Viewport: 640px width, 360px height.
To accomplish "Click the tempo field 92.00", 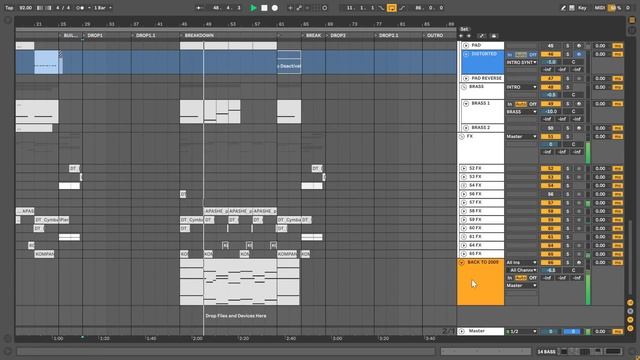I will [x=25, y=8].
